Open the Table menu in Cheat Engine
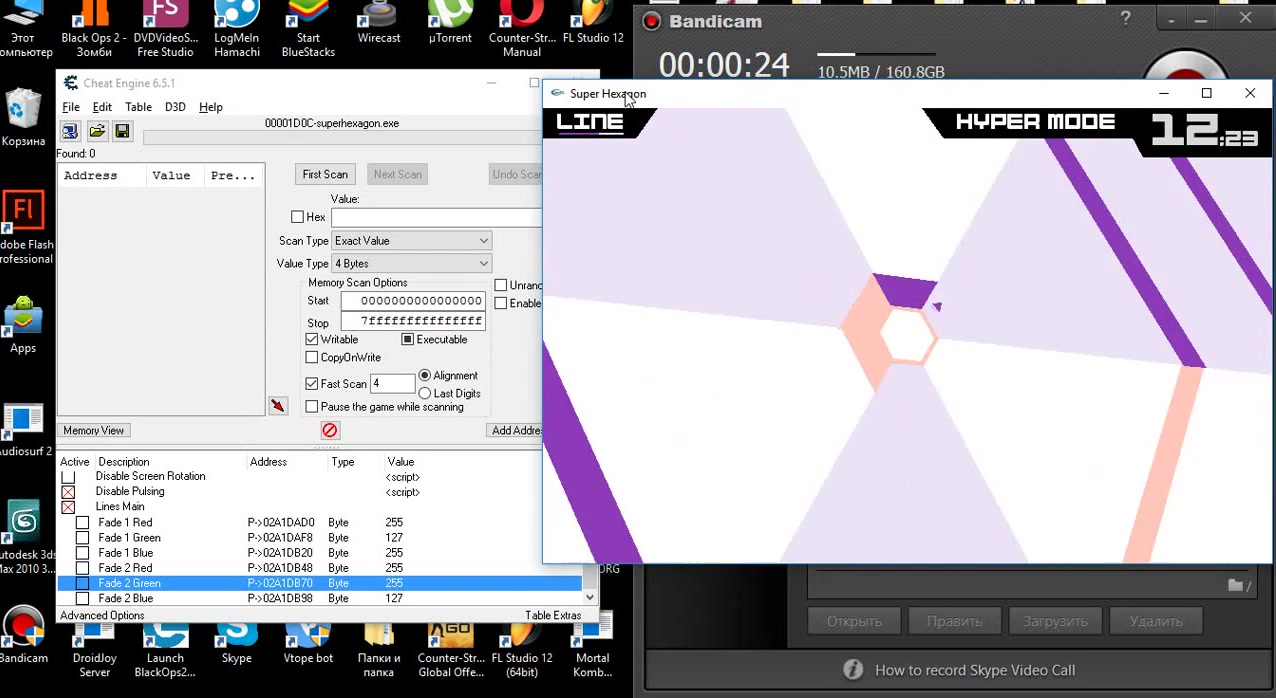The height and width of the screenshot is (698, 1276). pyautogui.click(x=138, y=107)
